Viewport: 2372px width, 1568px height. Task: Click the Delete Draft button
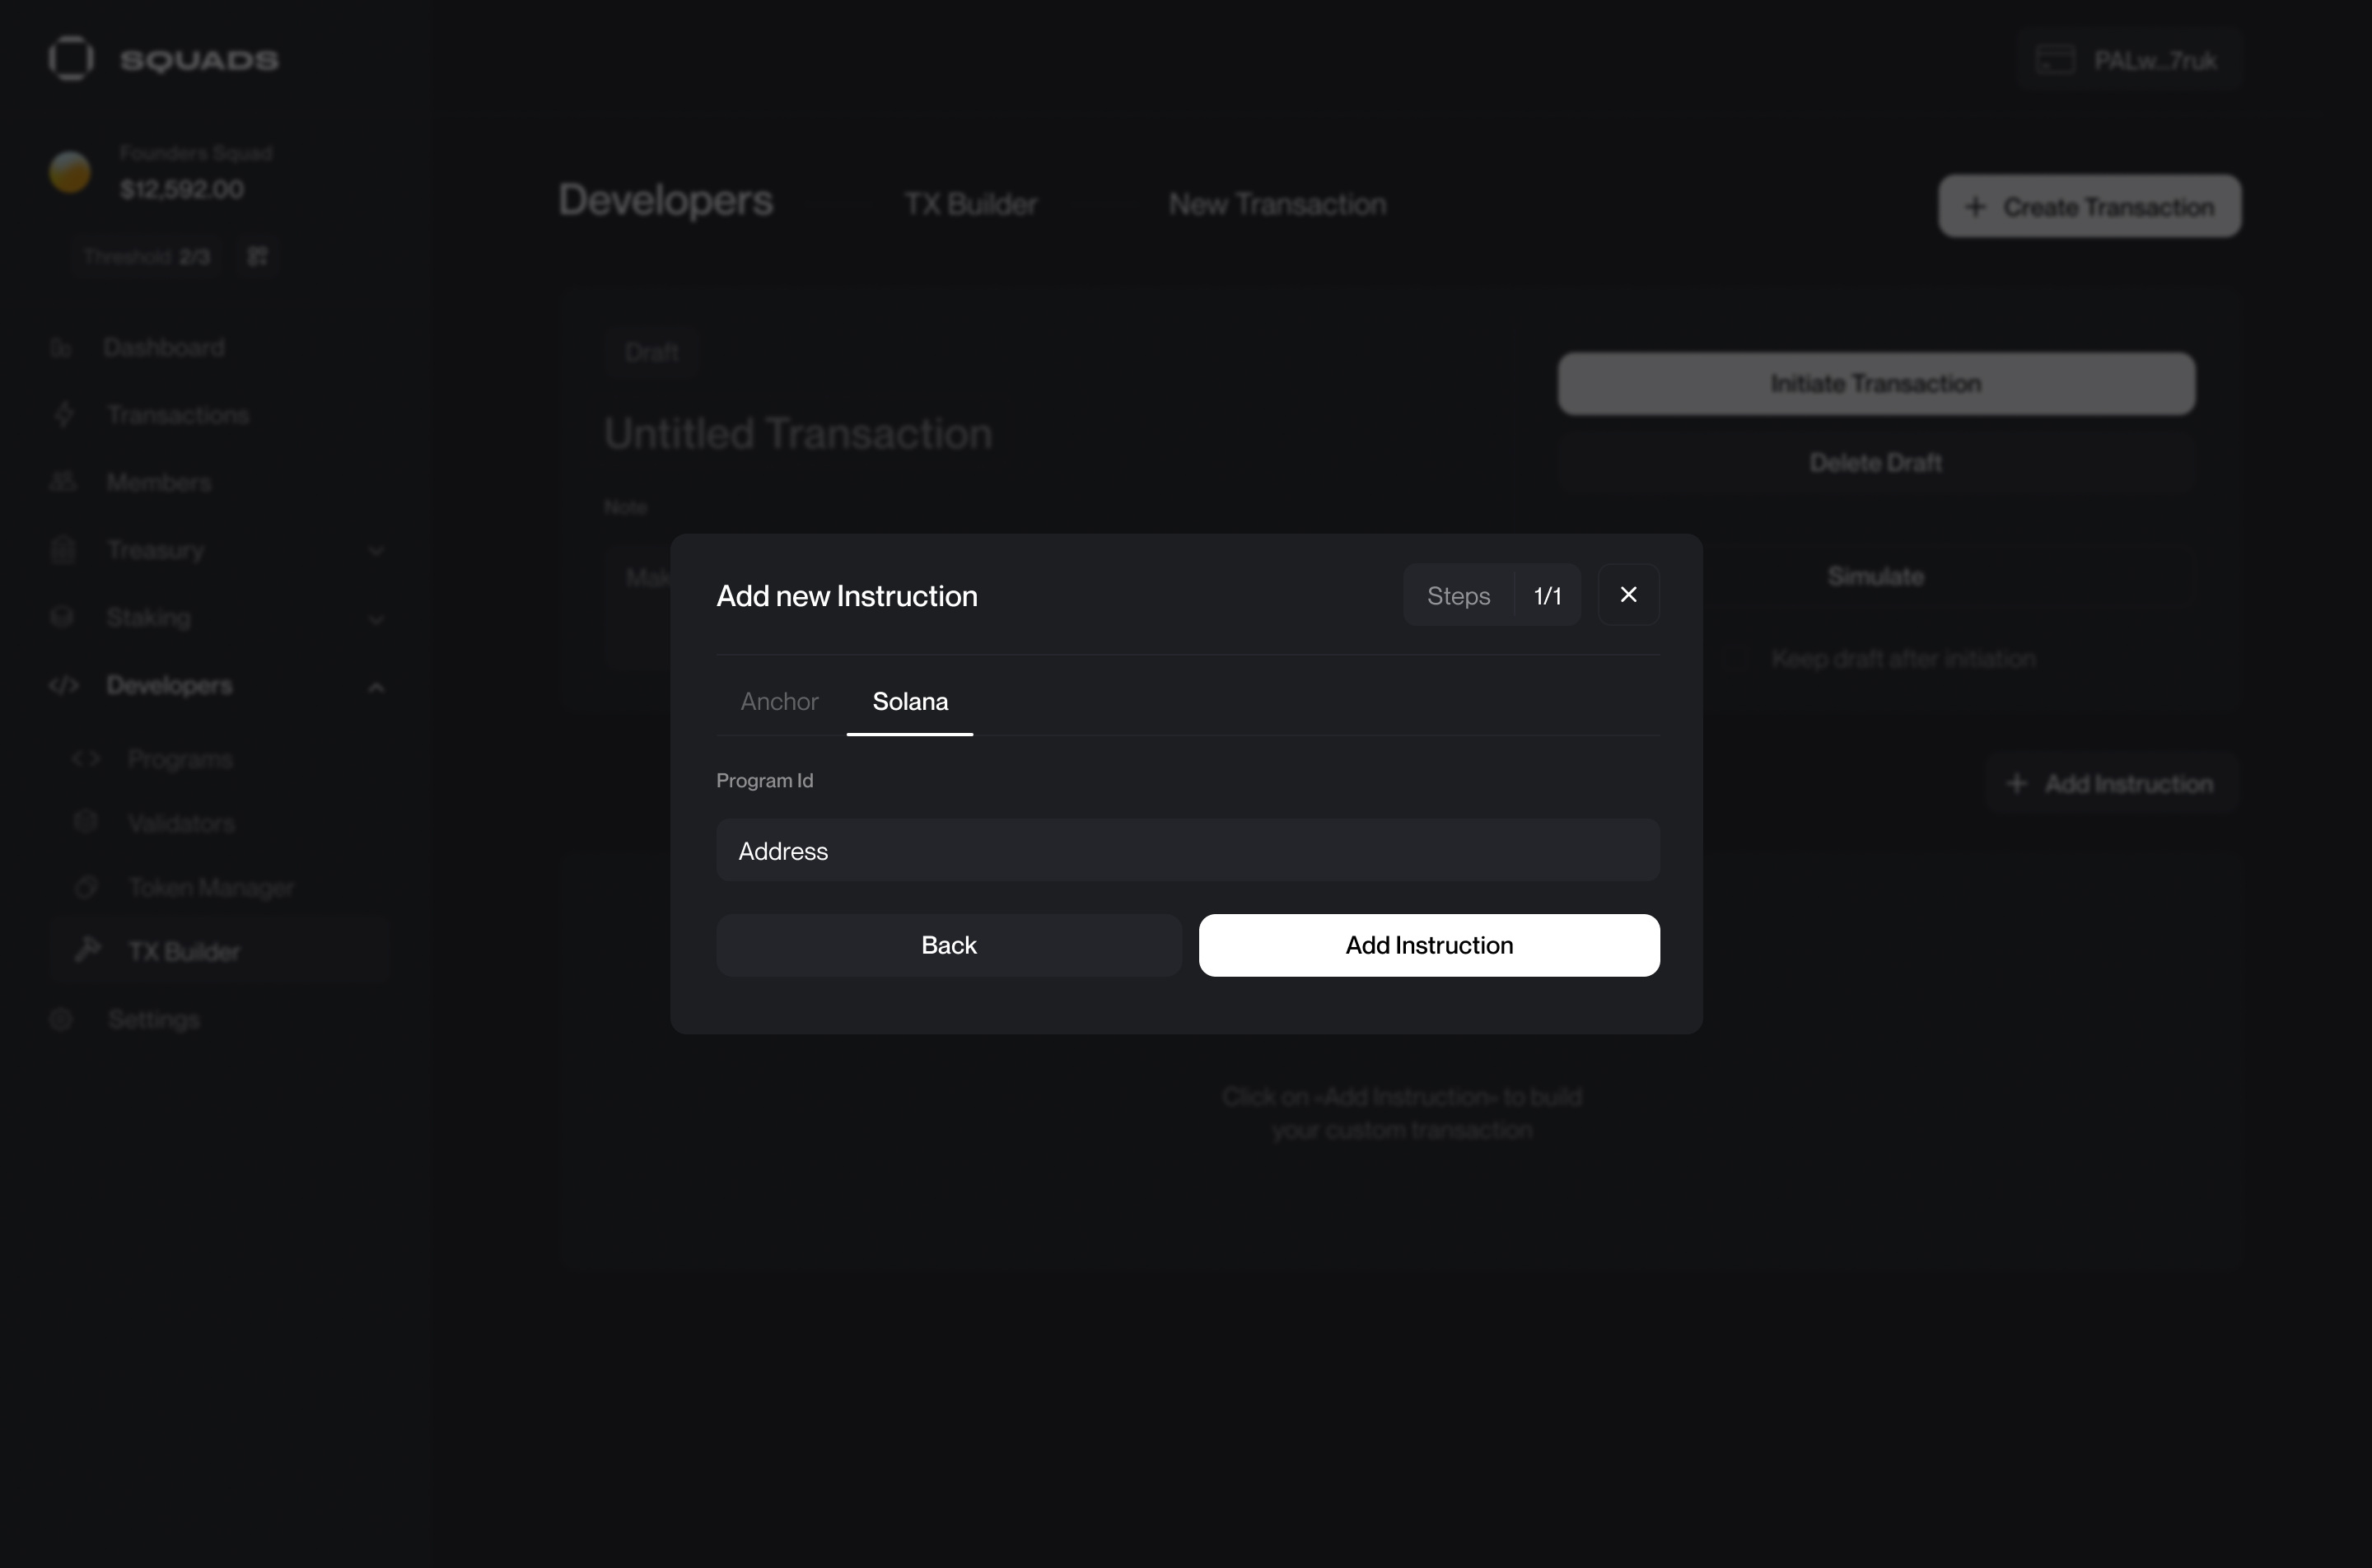tap(1876, 463)
